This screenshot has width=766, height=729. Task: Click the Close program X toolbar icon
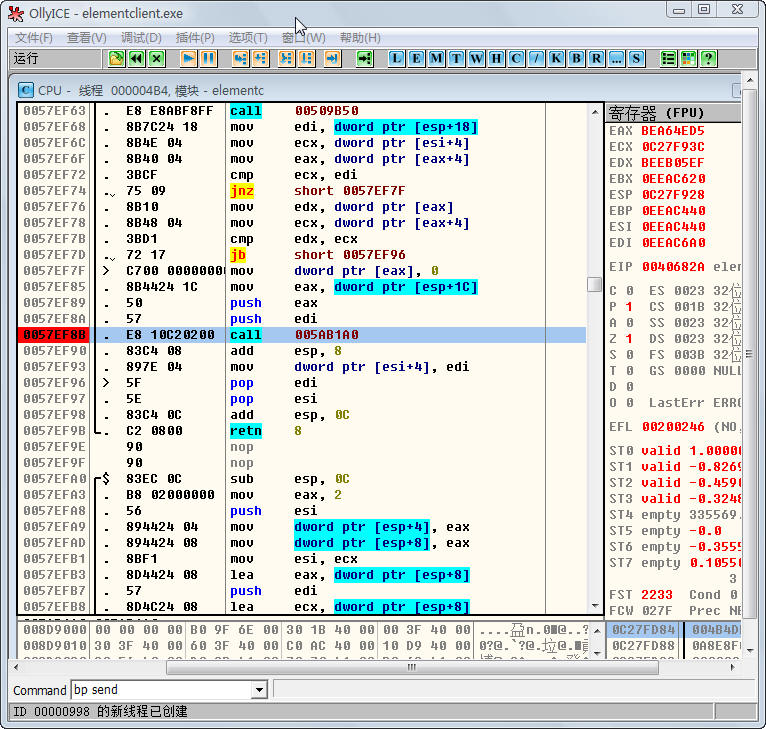point(156,59)
